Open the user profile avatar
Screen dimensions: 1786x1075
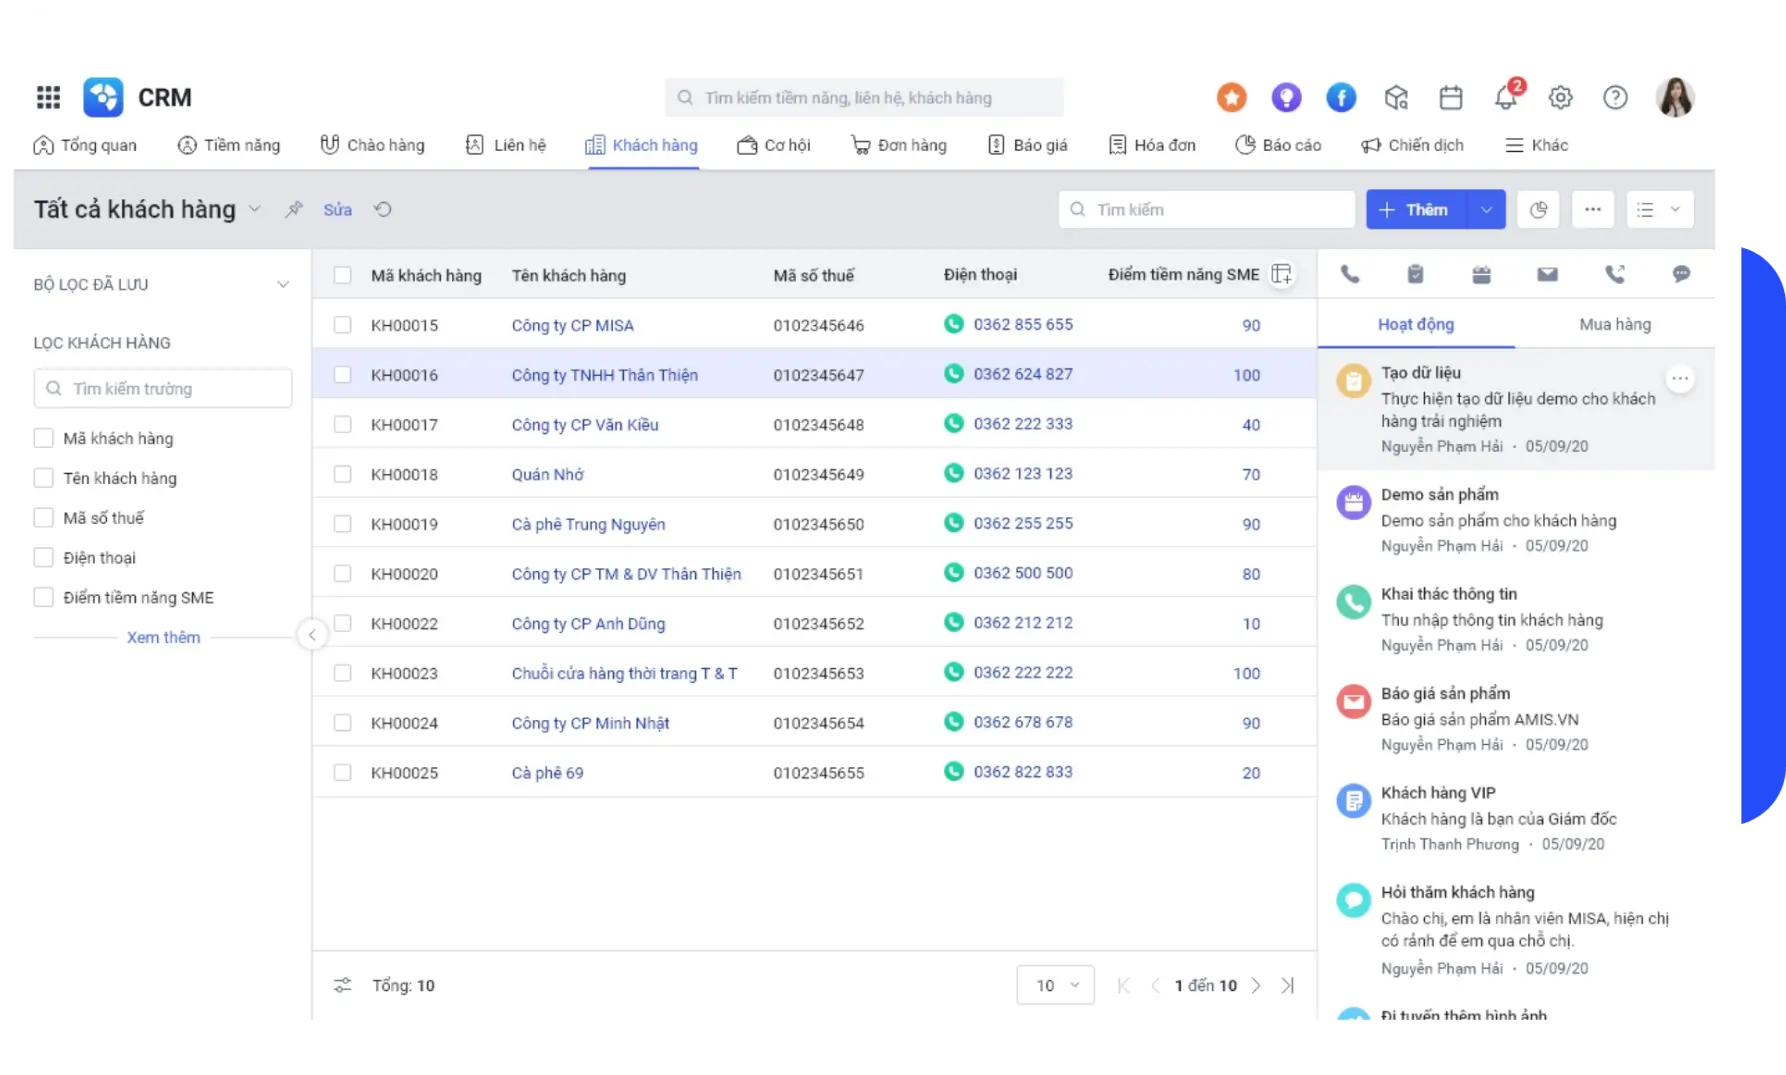pyautogui.click(x=1675, y=97)
